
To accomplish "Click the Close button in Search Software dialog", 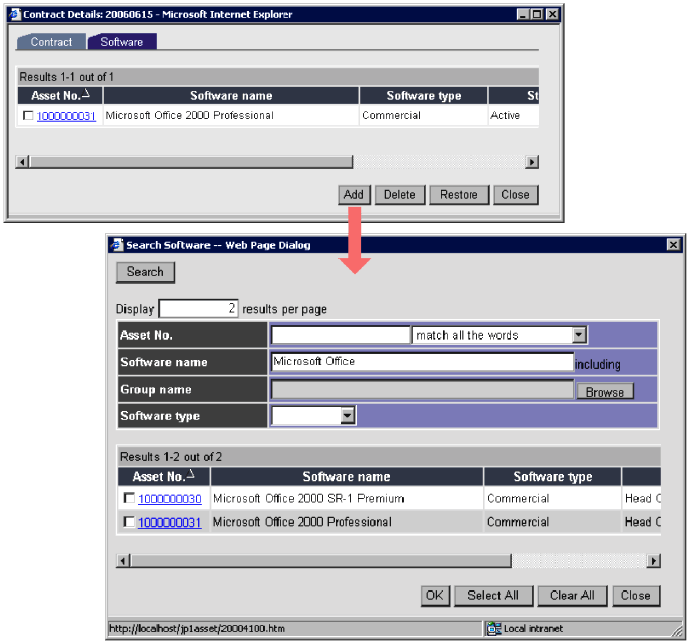I will 636,596.
